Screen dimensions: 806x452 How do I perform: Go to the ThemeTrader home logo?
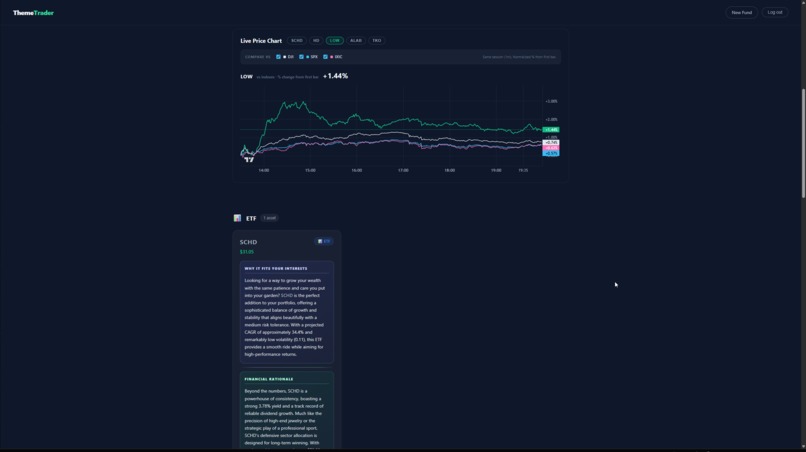33,12
